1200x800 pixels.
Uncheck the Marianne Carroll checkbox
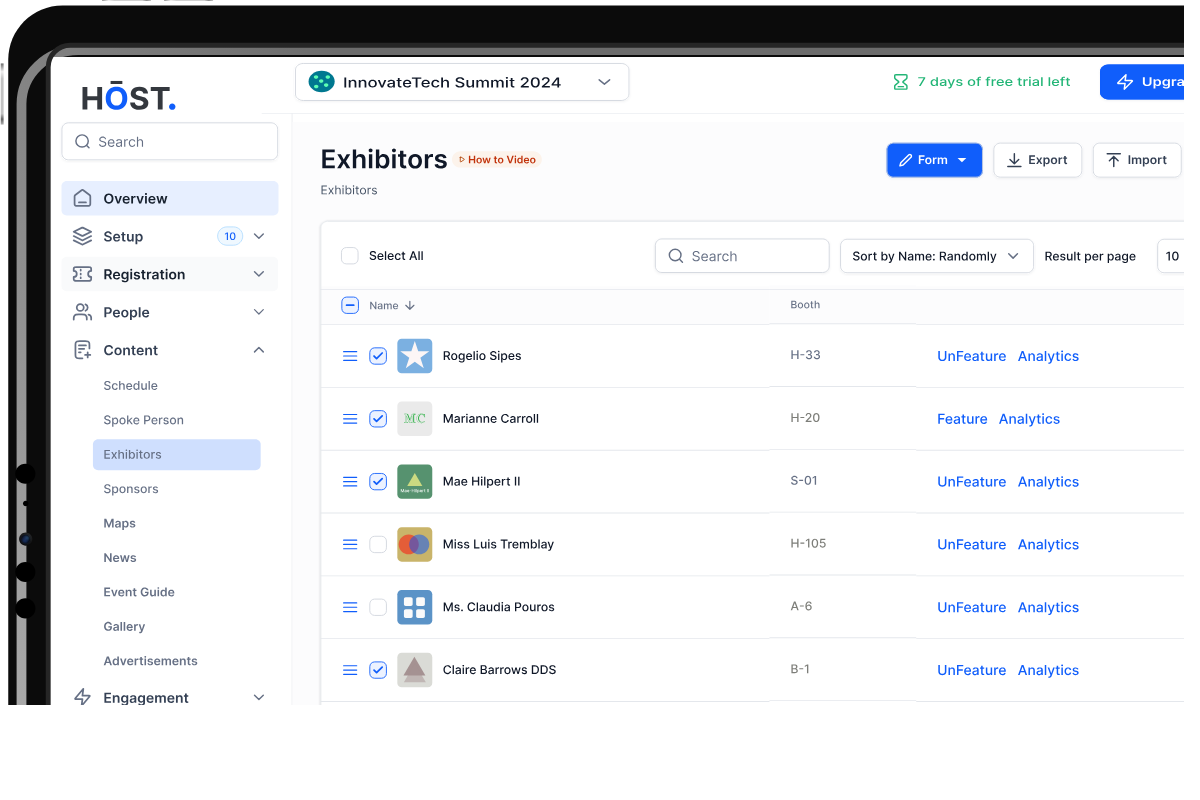[378, 419]
